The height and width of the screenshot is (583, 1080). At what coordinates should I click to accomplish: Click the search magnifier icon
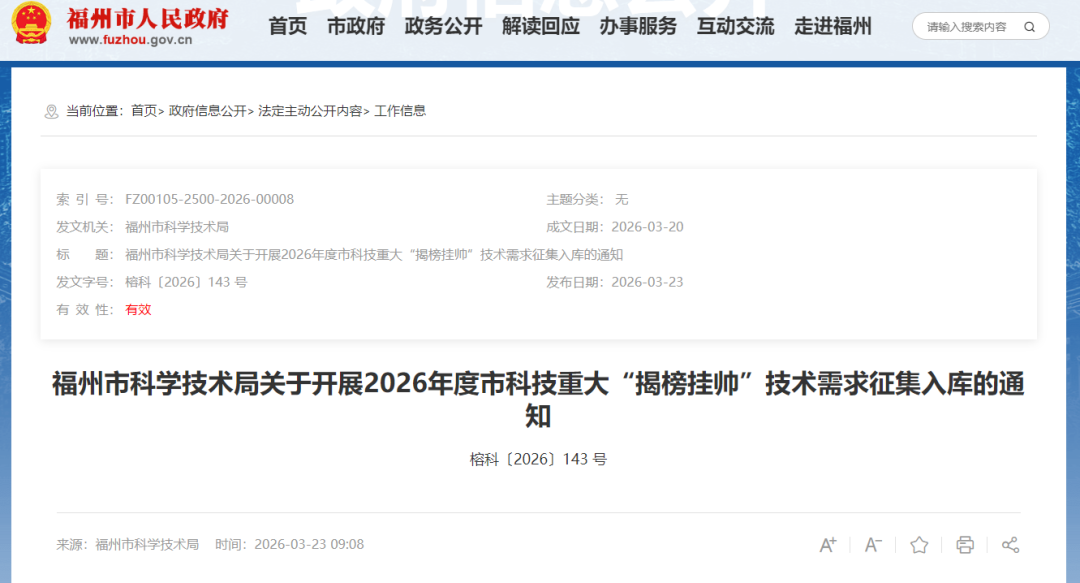click(x=1029, y=27)
